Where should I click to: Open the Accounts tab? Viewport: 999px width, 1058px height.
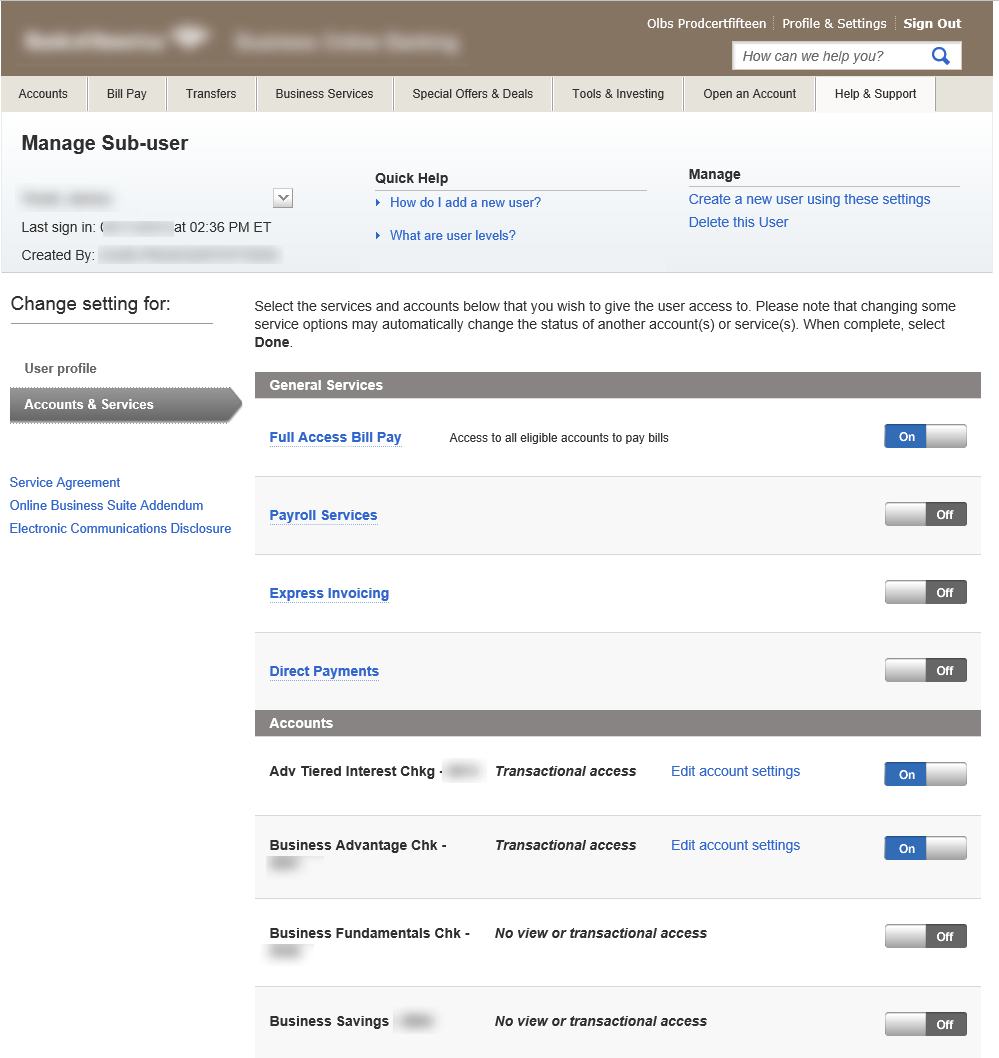coord(43,94)
